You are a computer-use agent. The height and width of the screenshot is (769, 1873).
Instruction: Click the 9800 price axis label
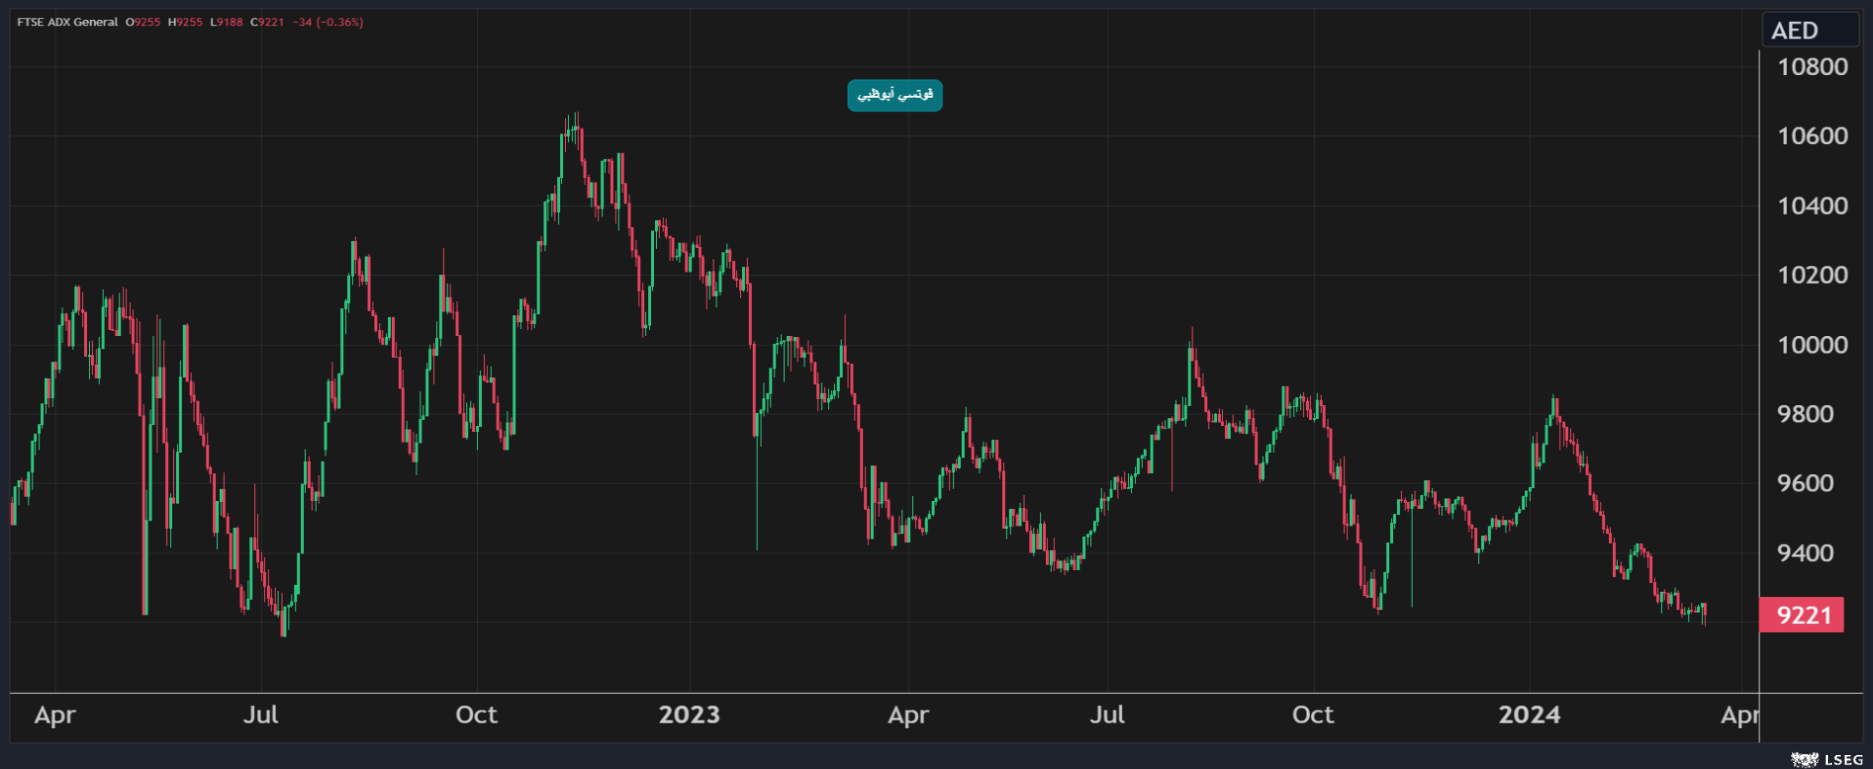coord(1805,414)
